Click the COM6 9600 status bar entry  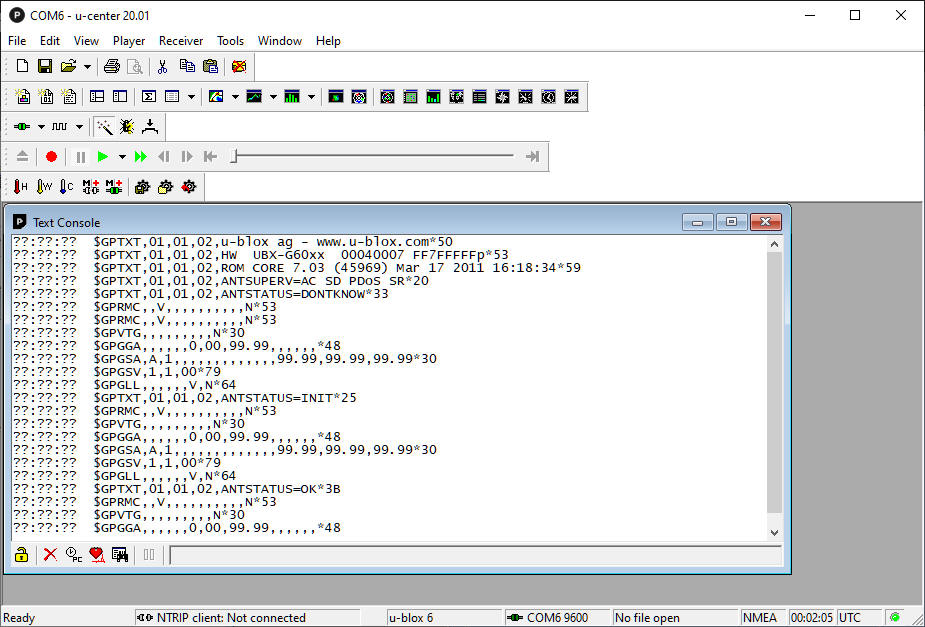coord(557,618)
